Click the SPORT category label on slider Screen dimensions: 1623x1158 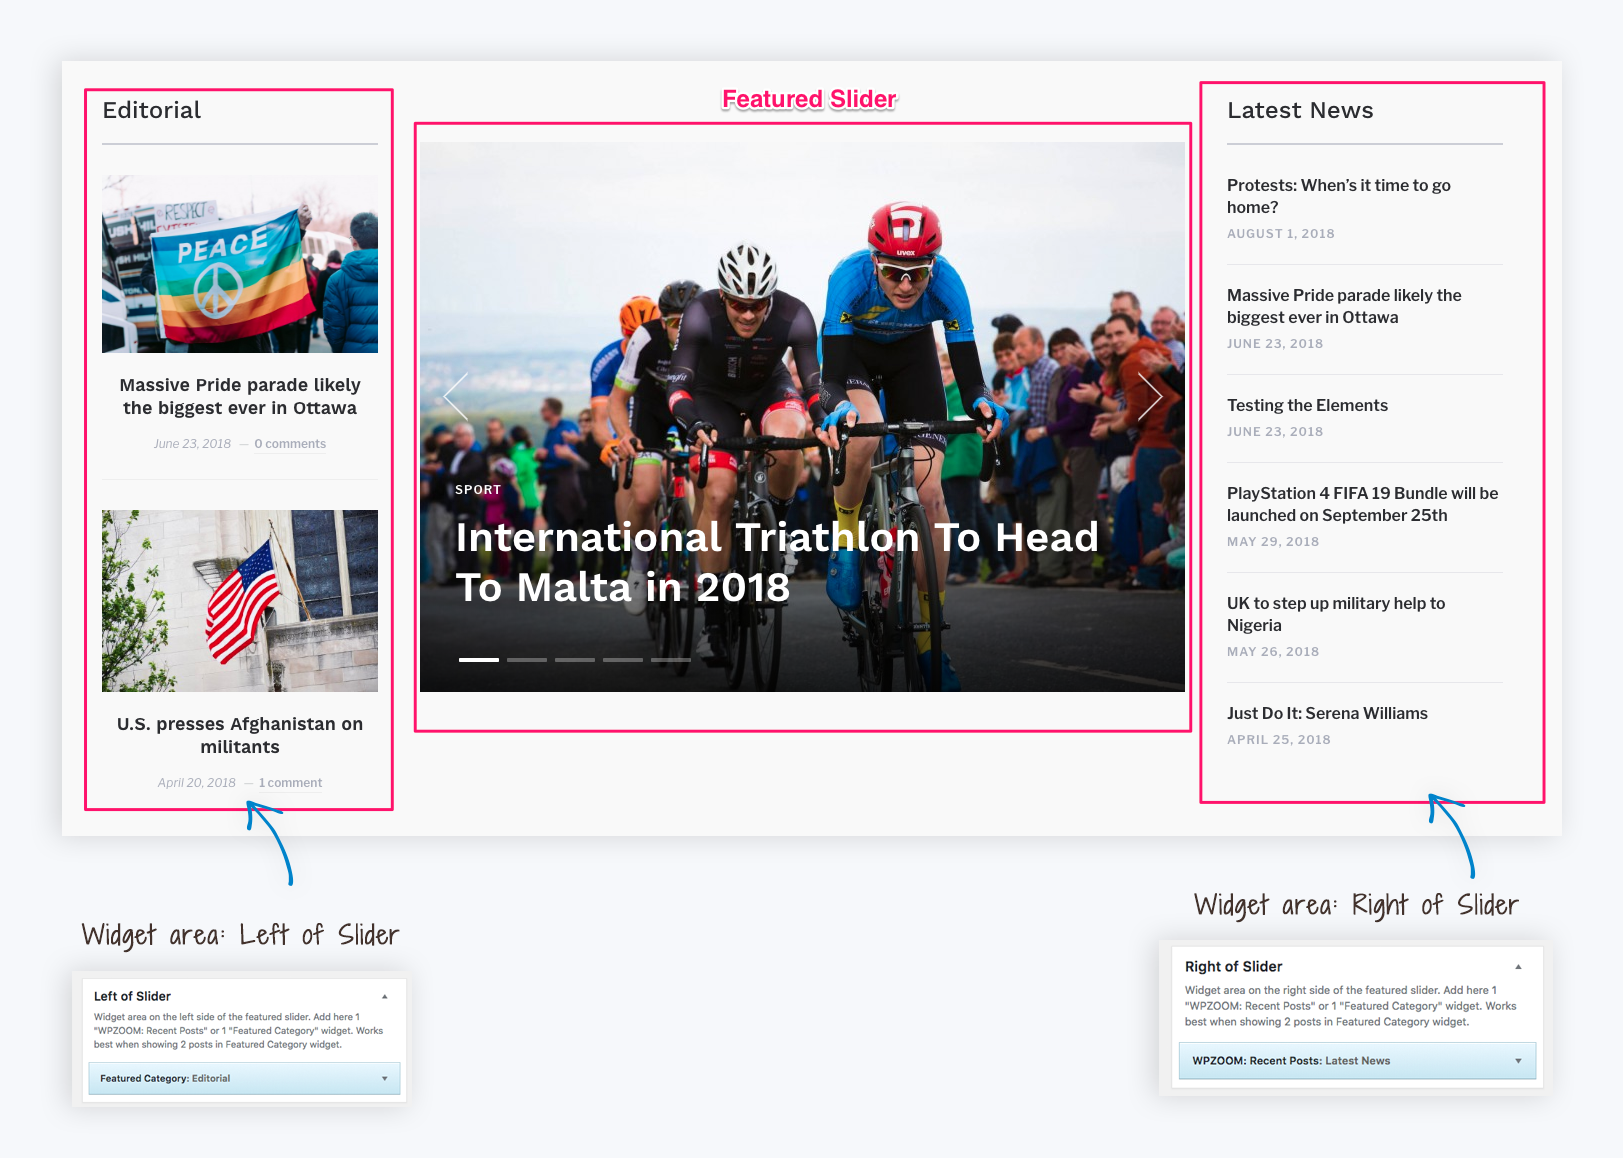[x=478, y=490]
